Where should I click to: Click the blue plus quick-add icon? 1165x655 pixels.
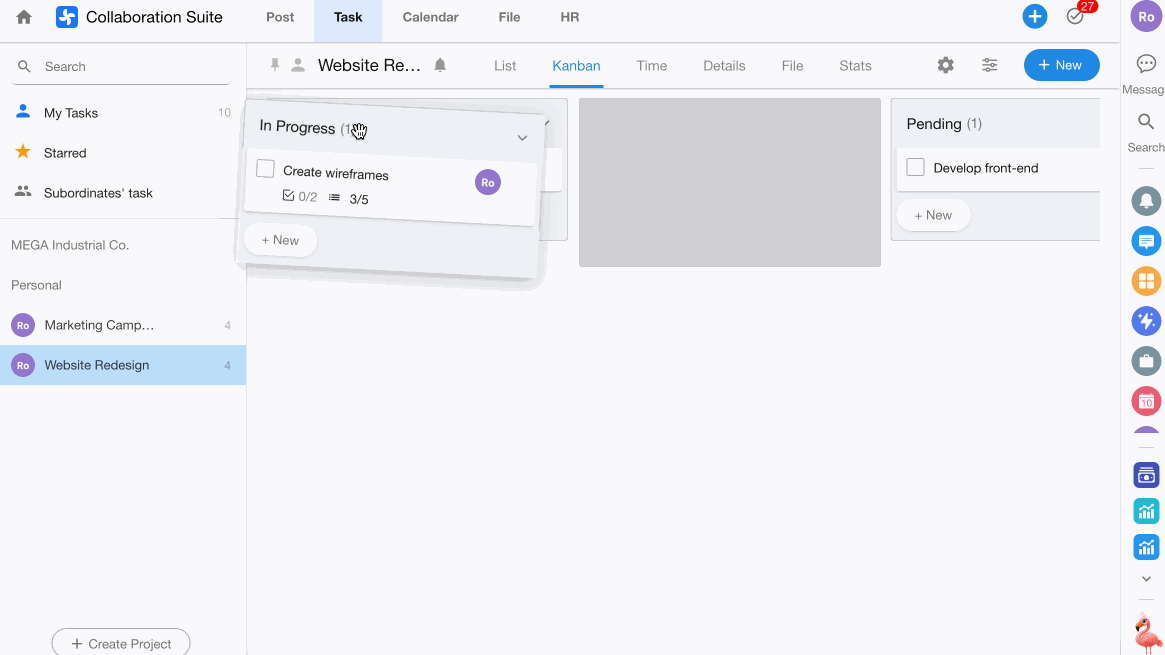(1034, 17)
